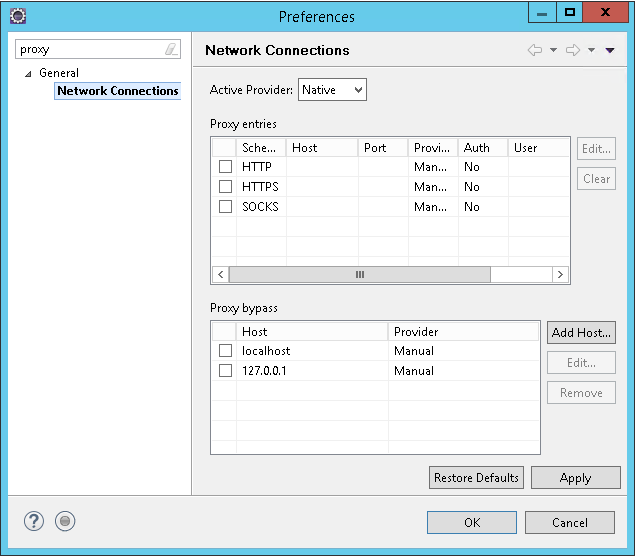638x558 pixels.
Task: Open the back history dropdown arrow
Action: 553,50
